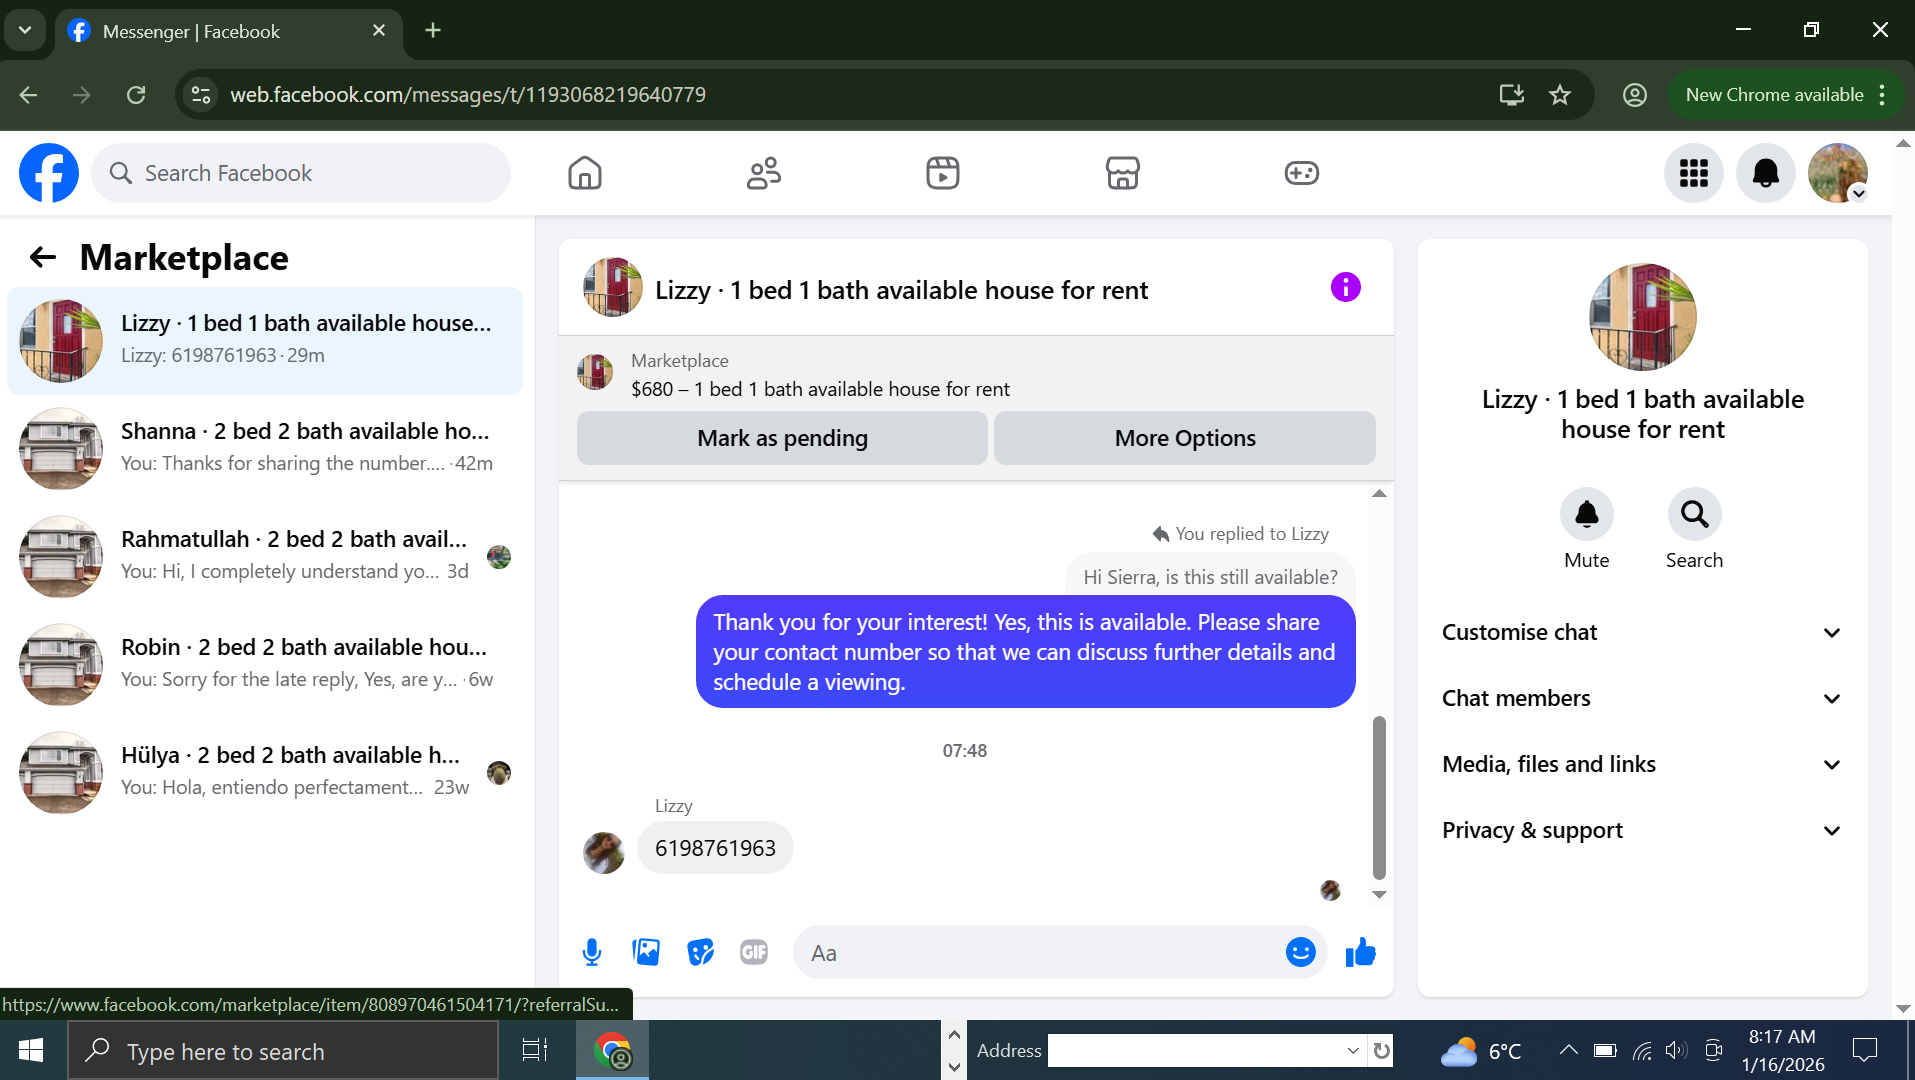Mute this conversation with bell icon

[1587, 514]
